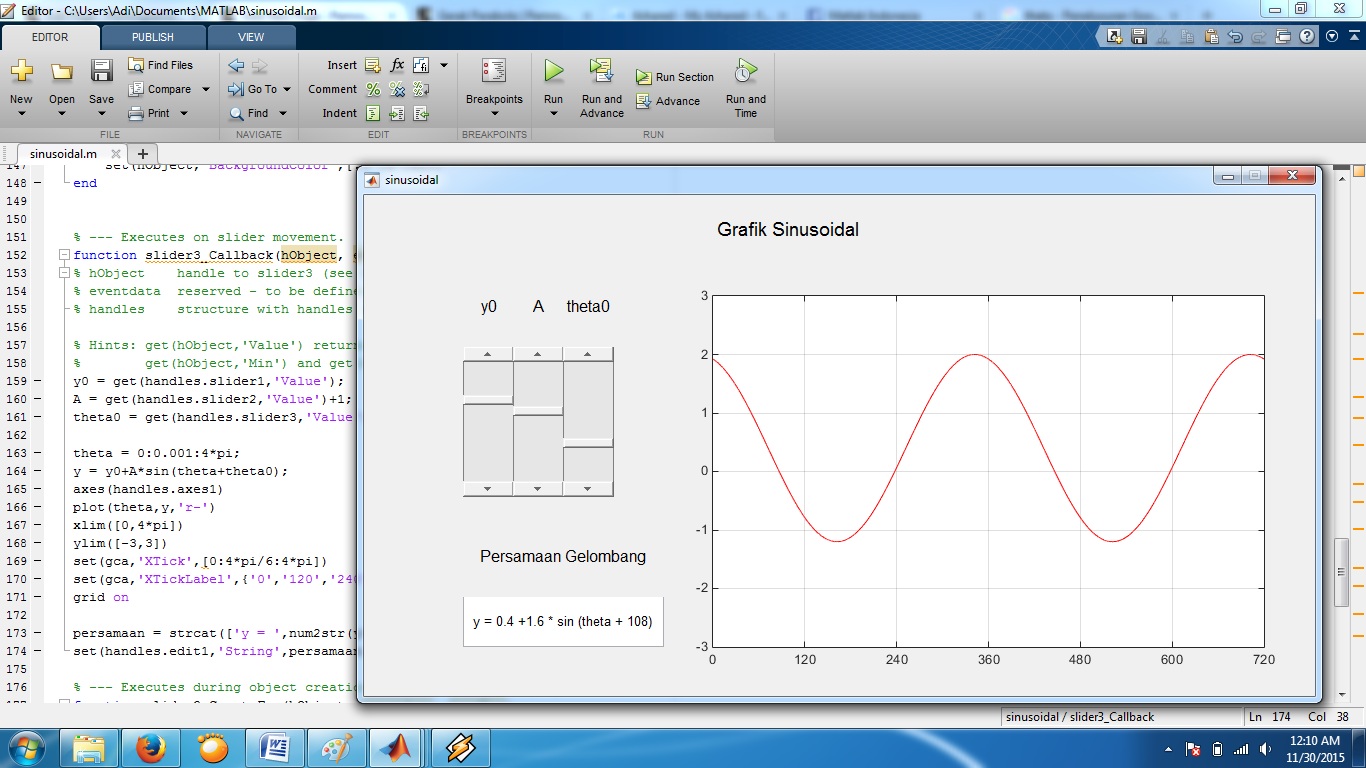Viewport: 1366px width, 768px height.
Task: Collapse the slider3_Callback function fold marker
Action: tap(64, 255)
